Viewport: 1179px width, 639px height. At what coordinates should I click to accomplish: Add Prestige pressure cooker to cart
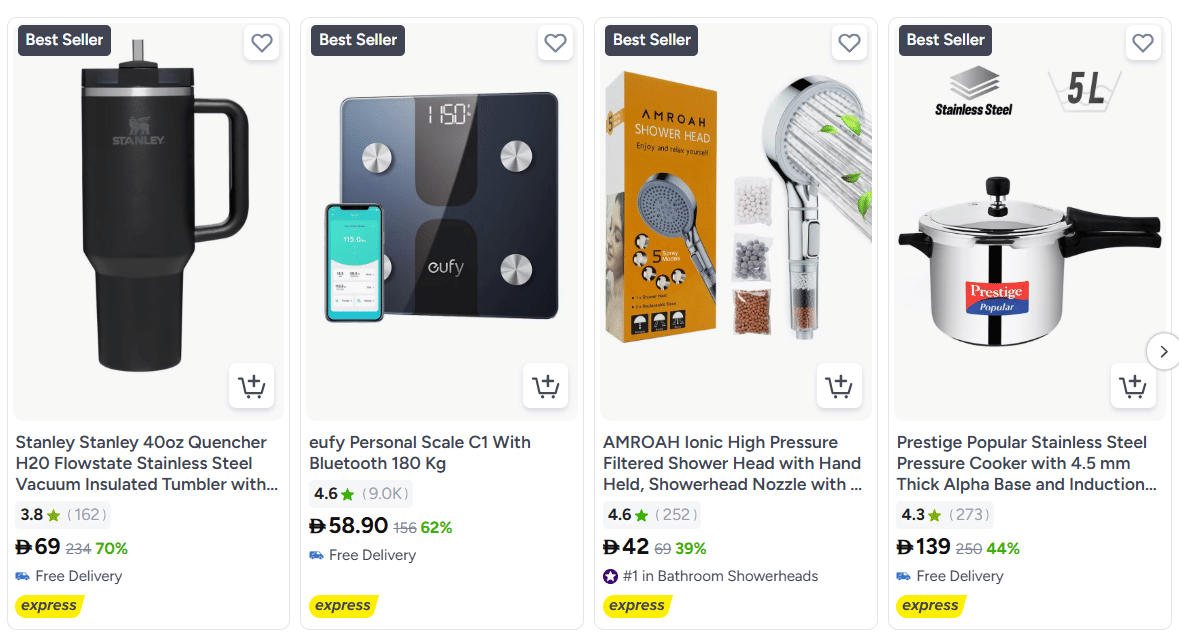click(1132, 386)
